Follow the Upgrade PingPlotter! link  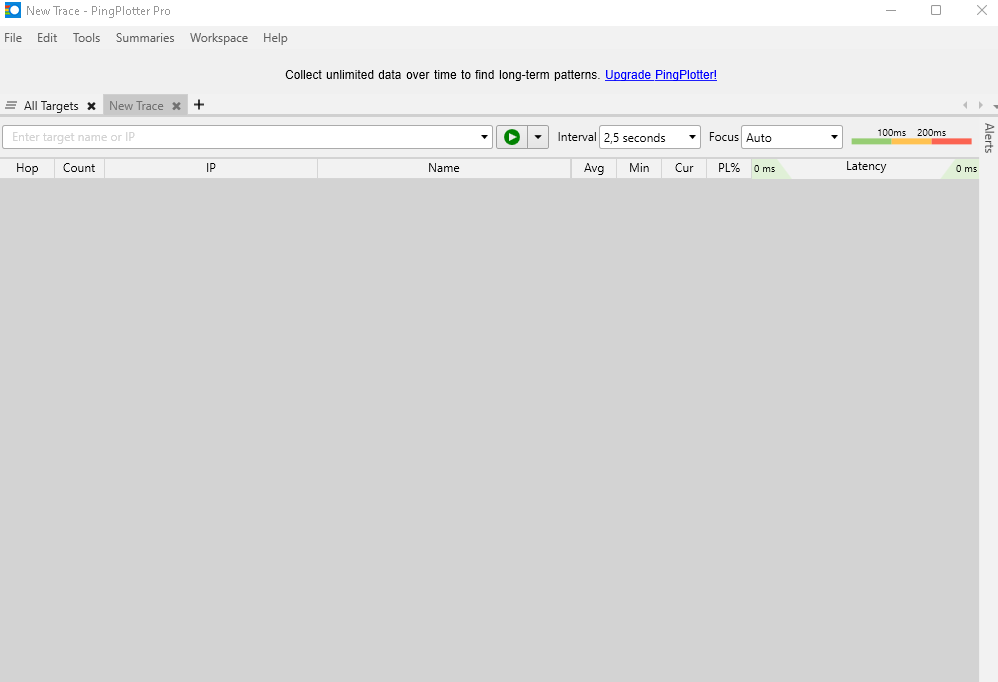[661, 74]
